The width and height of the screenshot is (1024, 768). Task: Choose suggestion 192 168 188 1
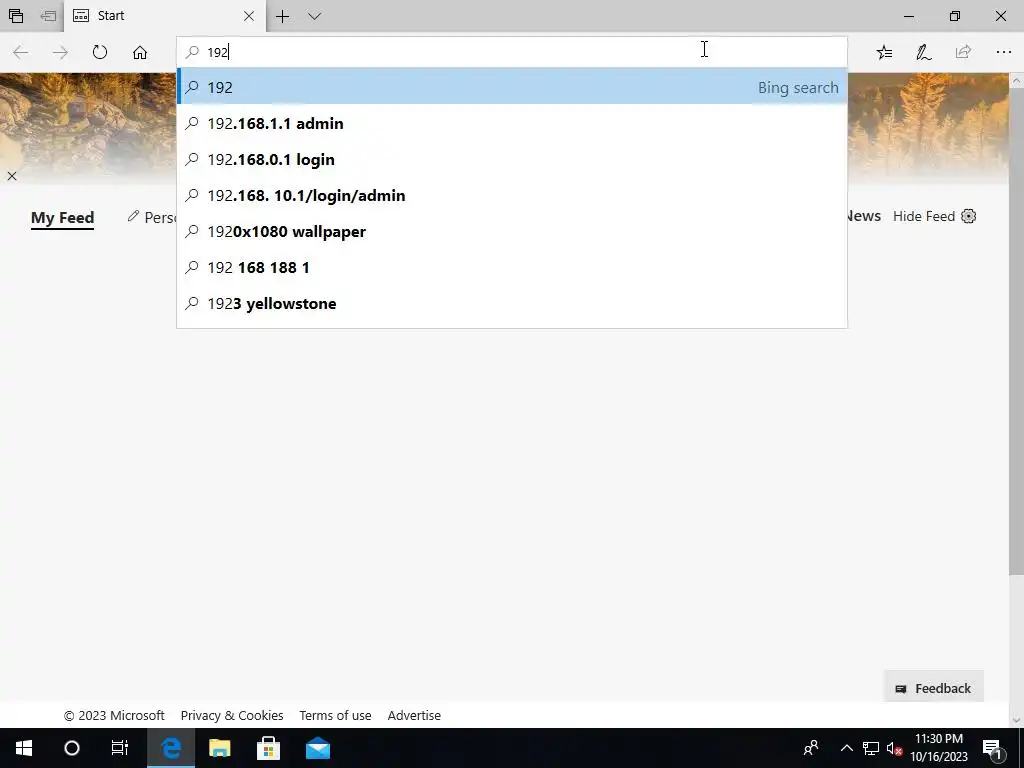[512, 267]
